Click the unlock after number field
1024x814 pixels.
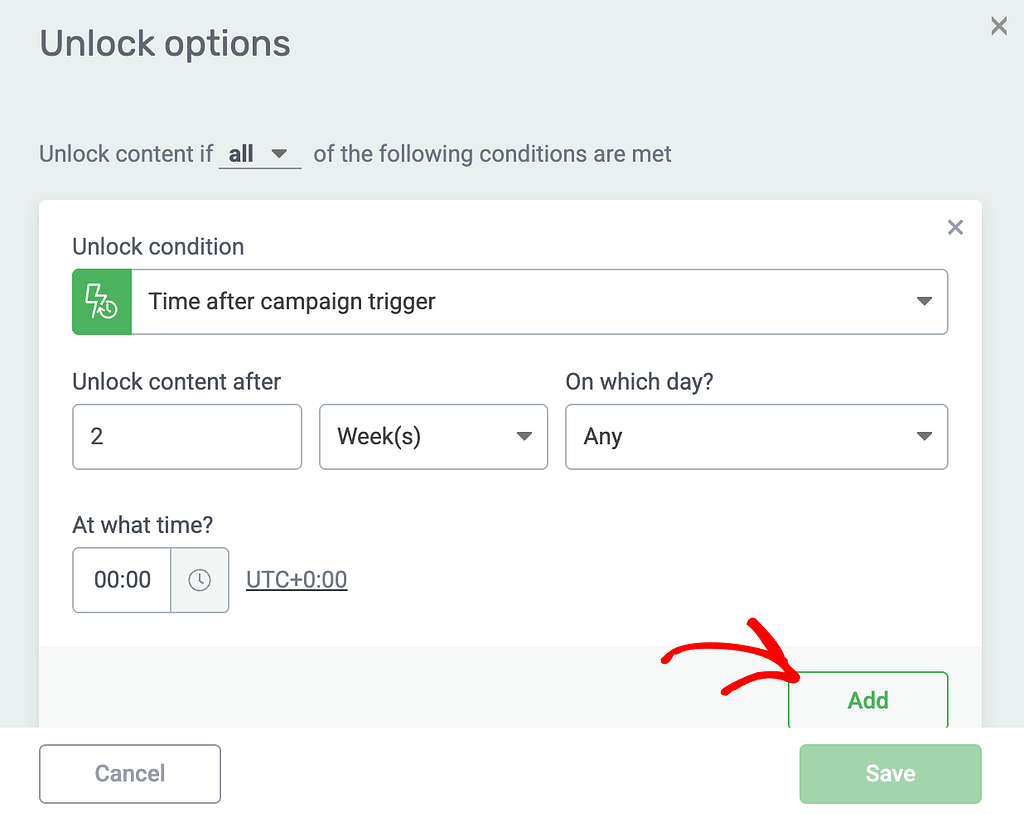coord(187,436)
